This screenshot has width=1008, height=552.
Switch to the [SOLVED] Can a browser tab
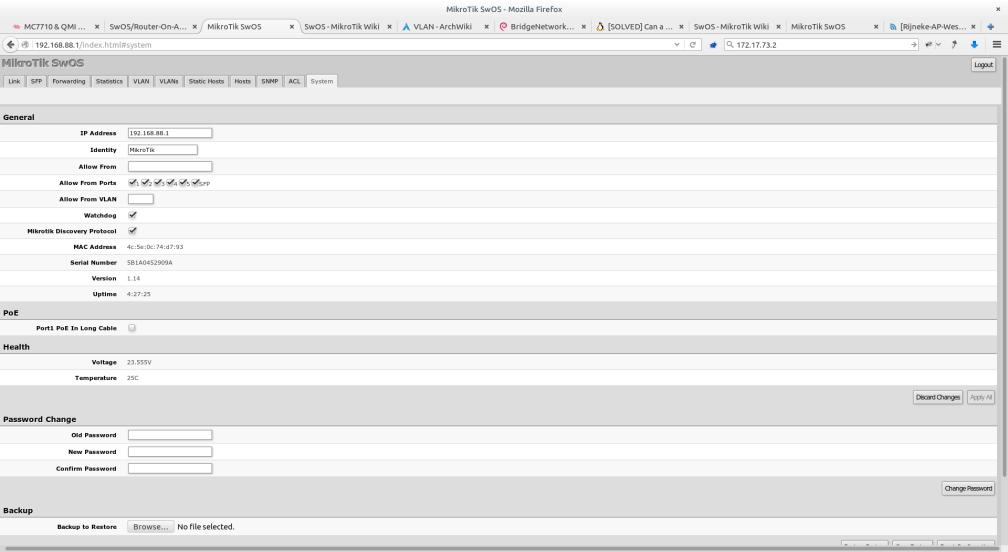click(x=640, y=26)
